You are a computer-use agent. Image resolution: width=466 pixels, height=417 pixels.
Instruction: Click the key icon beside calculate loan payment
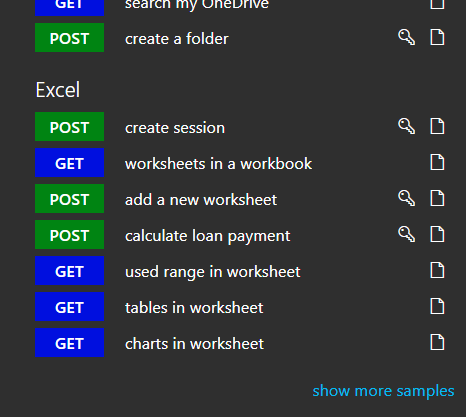[x=407, y=234]
